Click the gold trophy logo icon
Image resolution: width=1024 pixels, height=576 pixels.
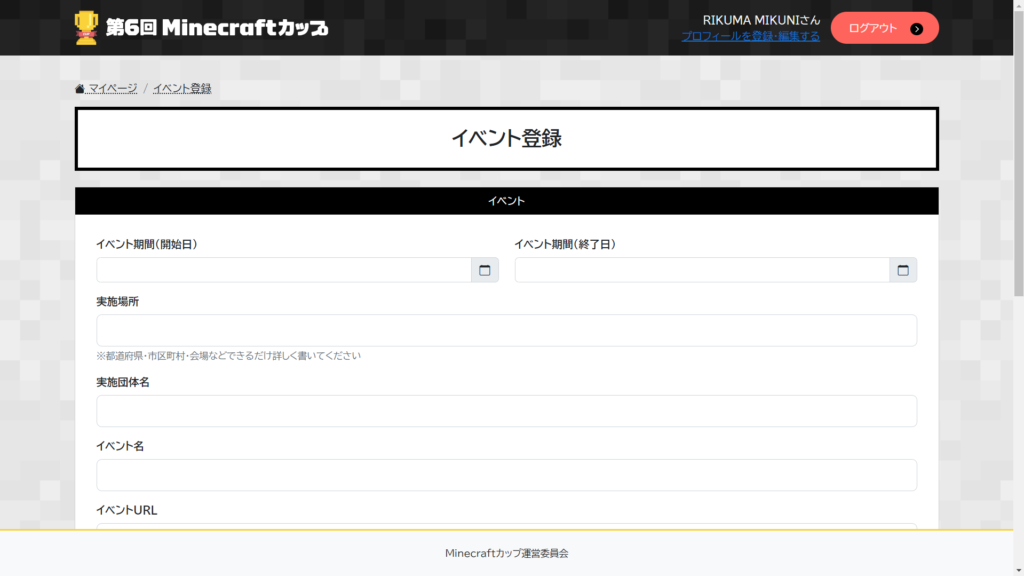(x=86, y=28)
